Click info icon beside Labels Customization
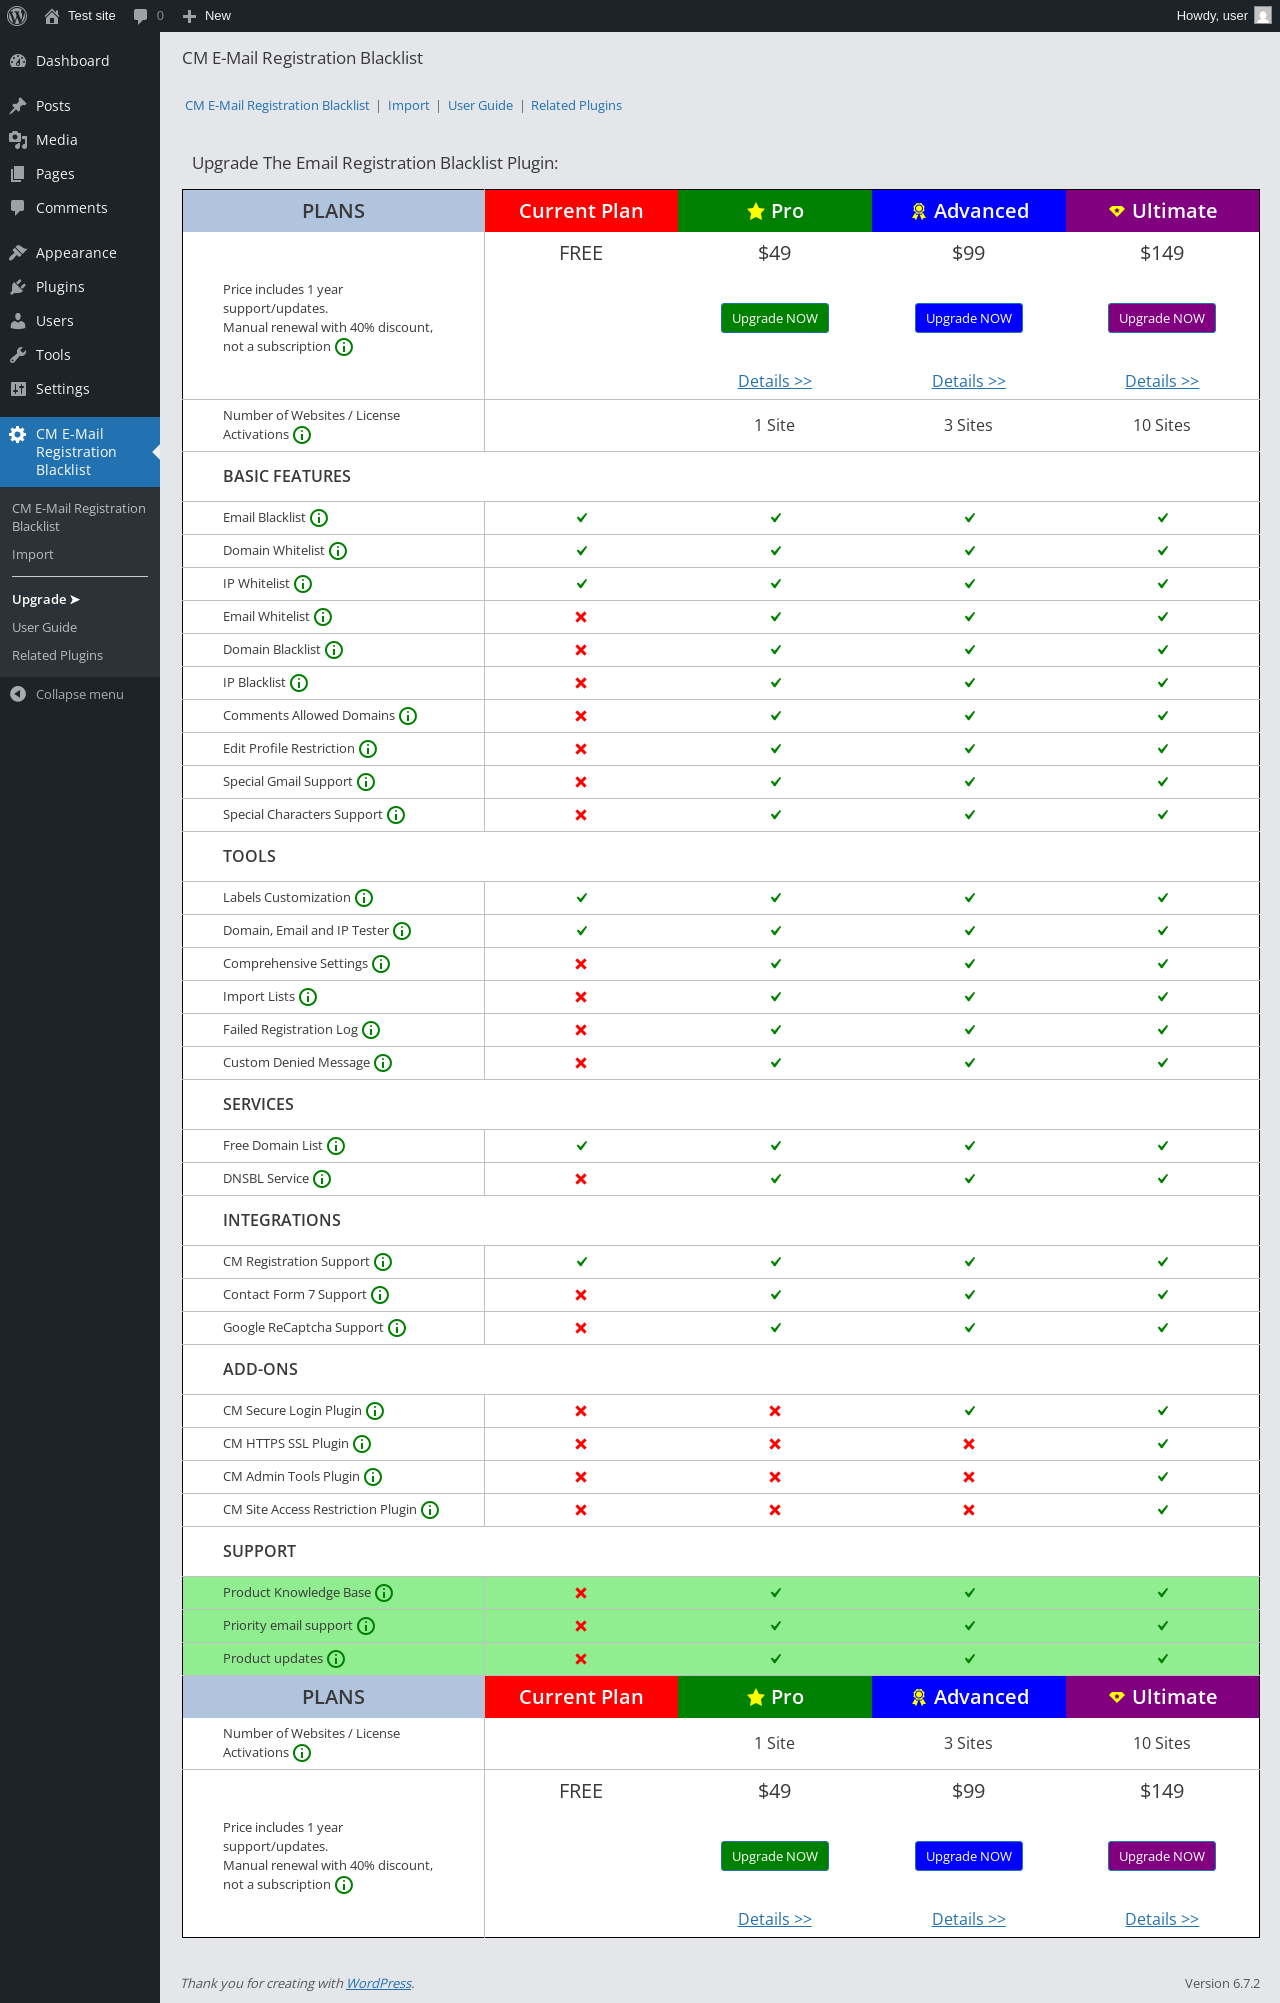1280x2003 pixels. pyautogui.click(x=364, y=898)
